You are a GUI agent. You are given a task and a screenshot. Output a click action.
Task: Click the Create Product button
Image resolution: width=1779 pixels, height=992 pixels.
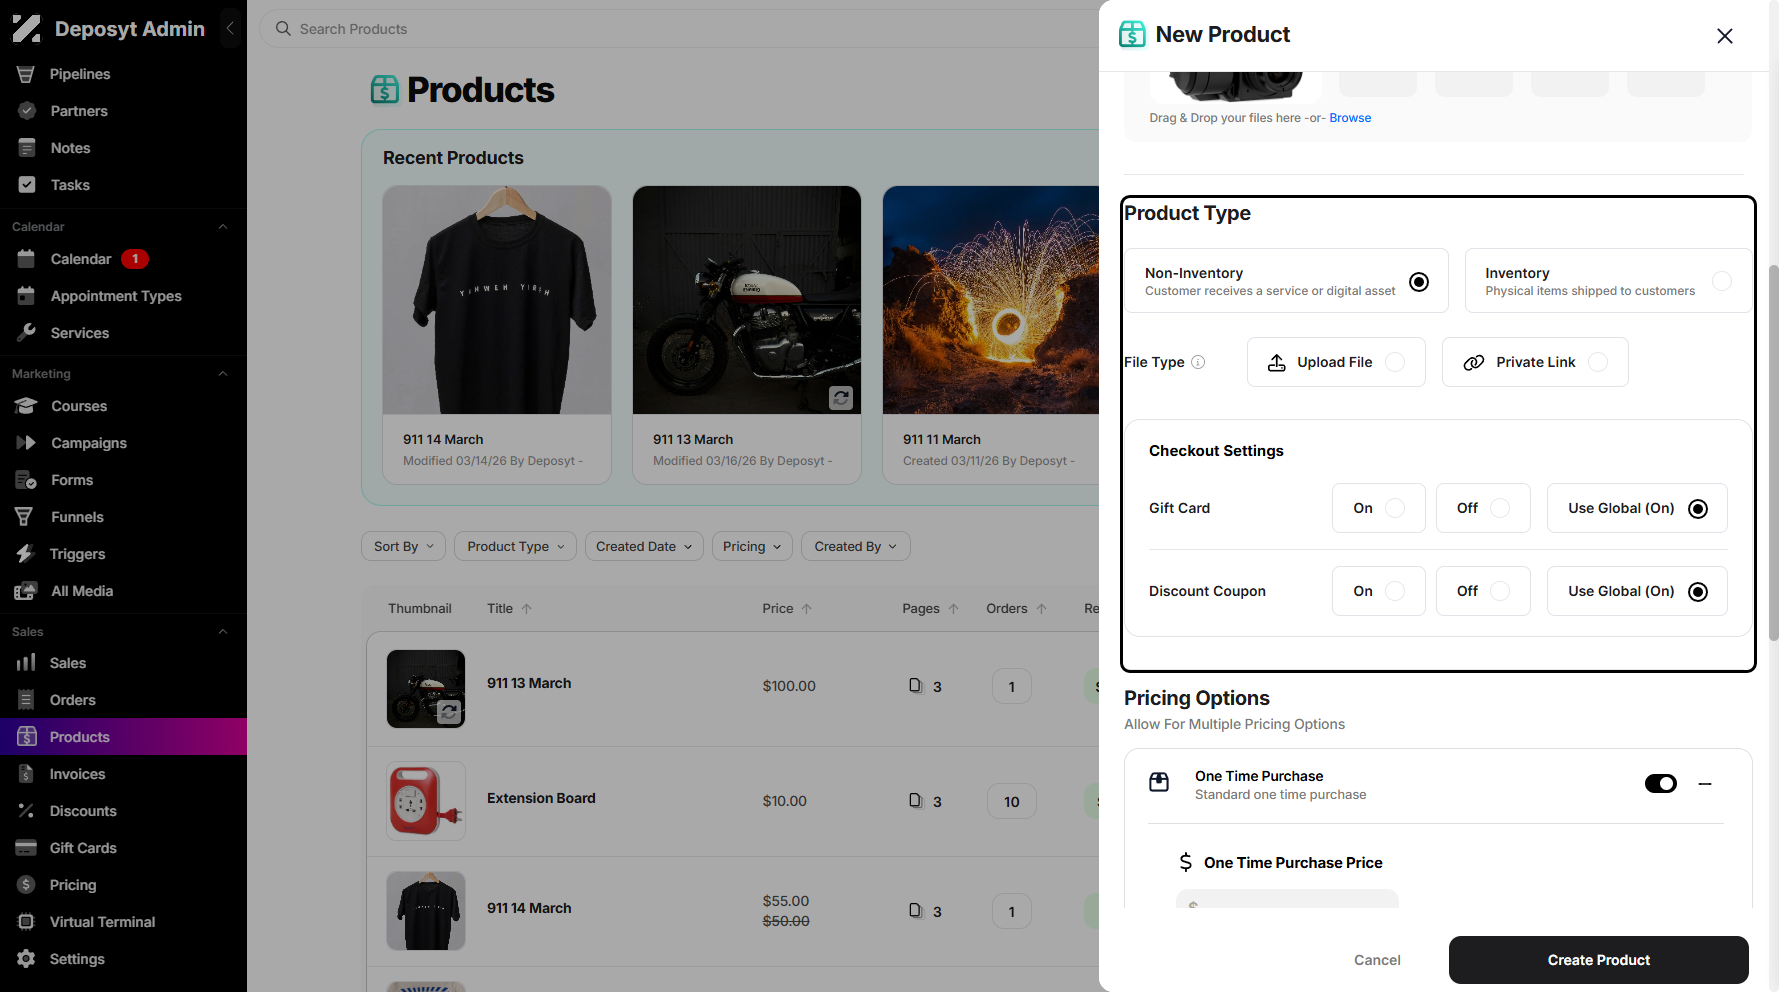point(1599,960)
